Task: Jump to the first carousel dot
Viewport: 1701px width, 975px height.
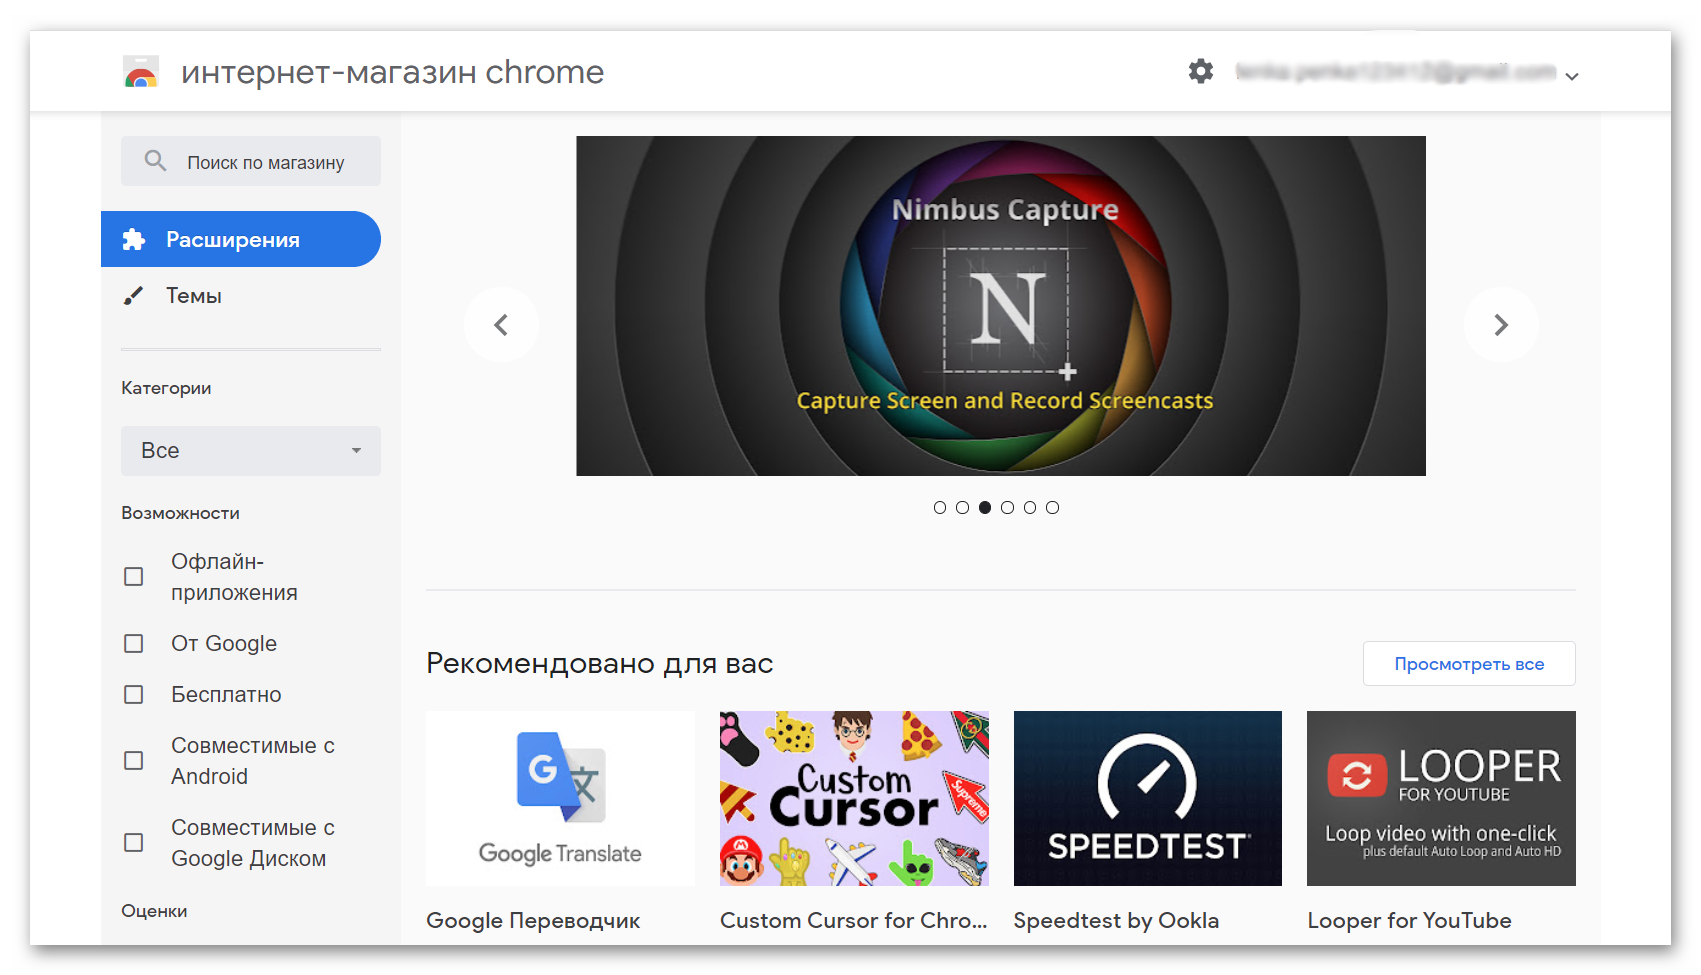Action: pyautogui.click(x=940, y=508)
